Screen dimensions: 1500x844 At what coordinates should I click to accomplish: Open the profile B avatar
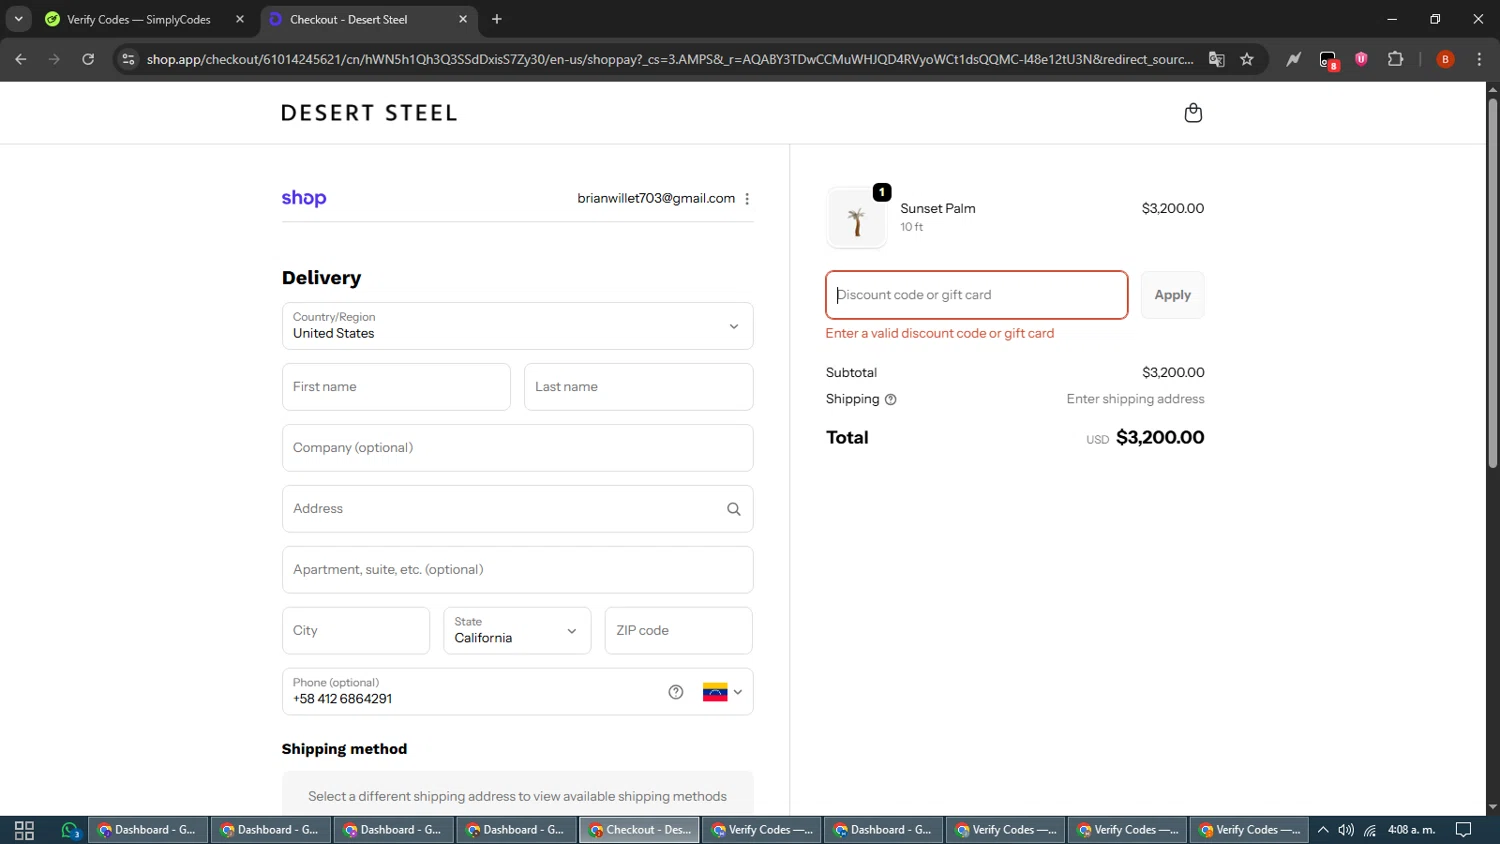pyautogui.click(x=1445, y=59)
